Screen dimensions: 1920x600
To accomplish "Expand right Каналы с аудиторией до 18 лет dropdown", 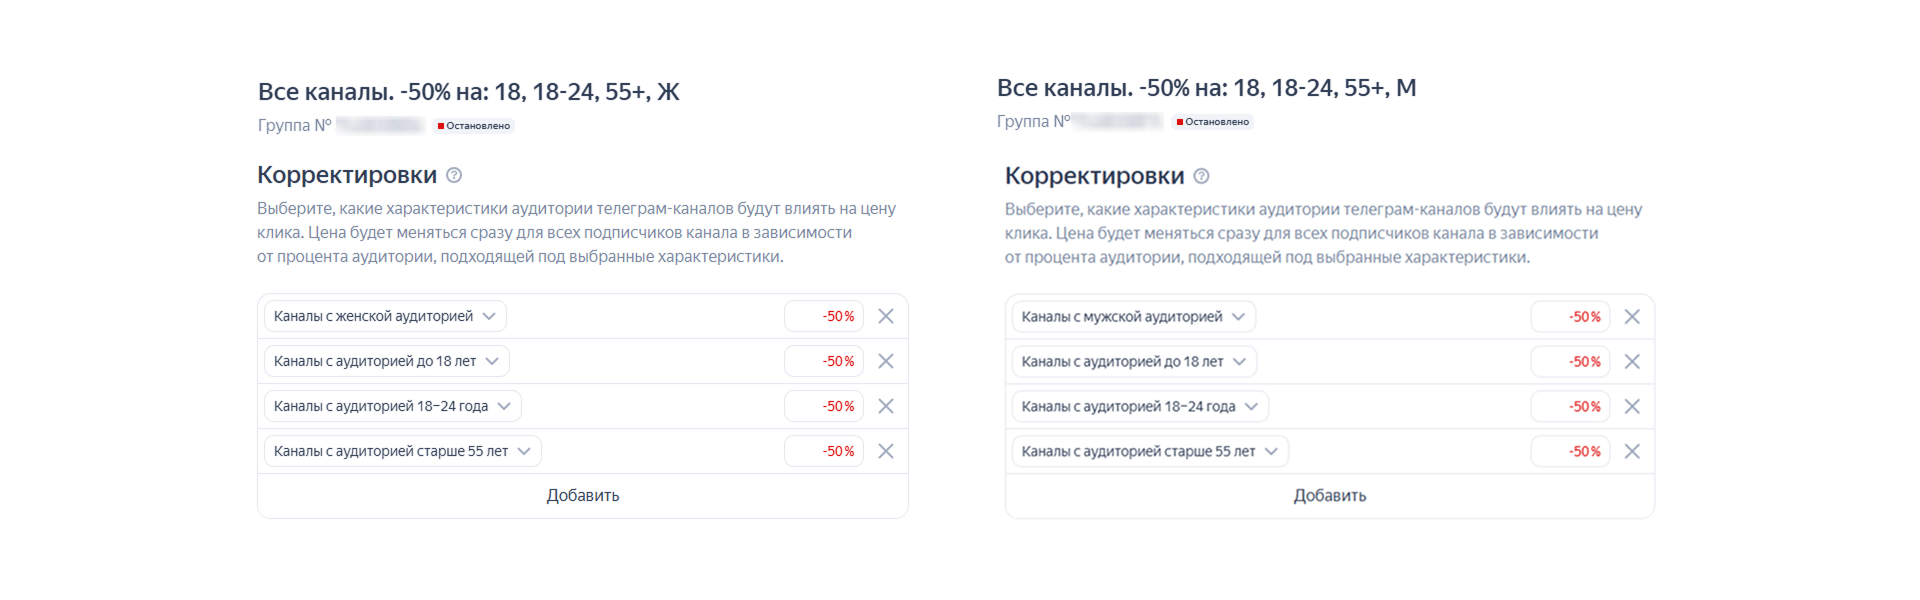I will [x=1133, y=362].
